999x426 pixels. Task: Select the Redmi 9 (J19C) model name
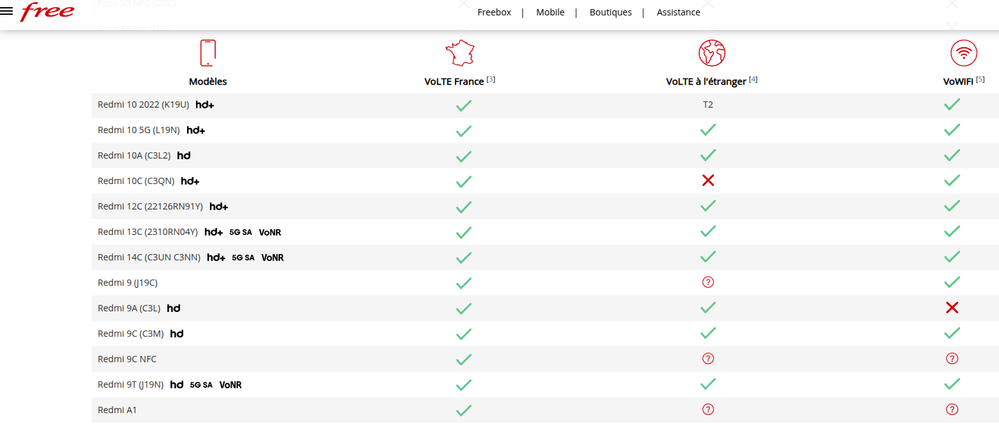[127, 283]
